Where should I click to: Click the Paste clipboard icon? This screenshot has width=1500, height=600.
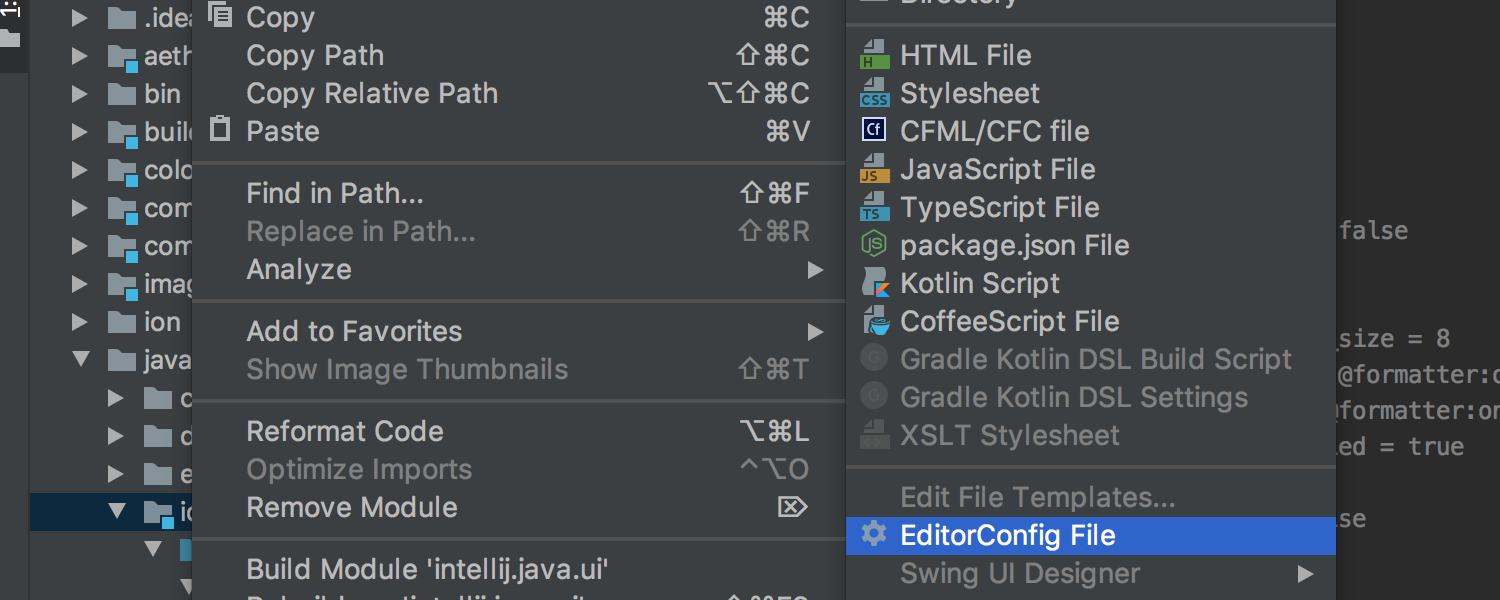pos(219,130)
